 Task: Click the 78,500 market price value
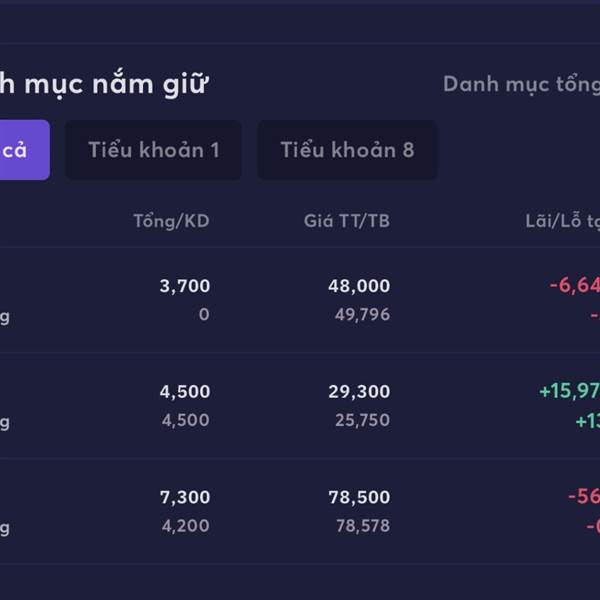click(358, 497)
